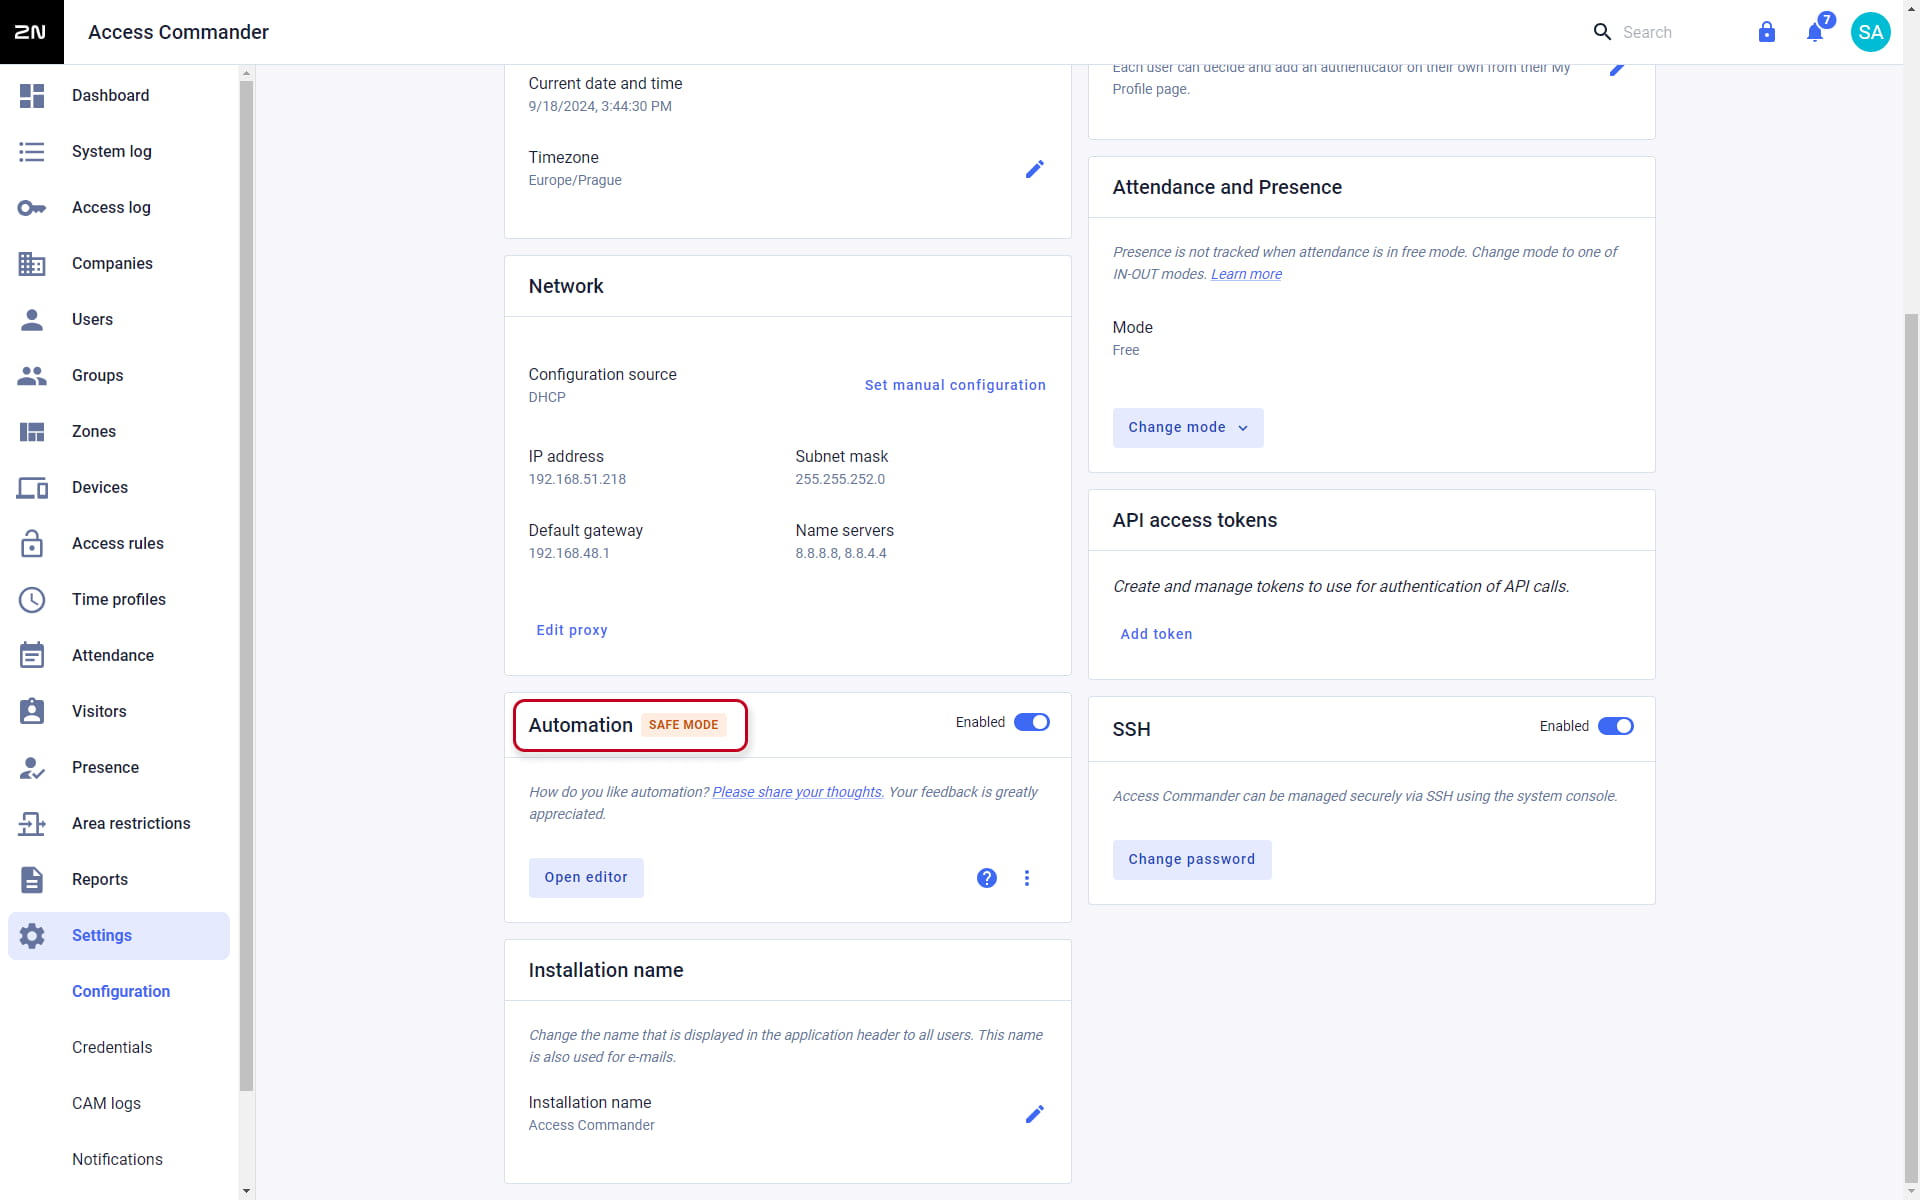Click the Europe/Prague timezone value
The image size is (1920, 1200).
pos(575,181)
